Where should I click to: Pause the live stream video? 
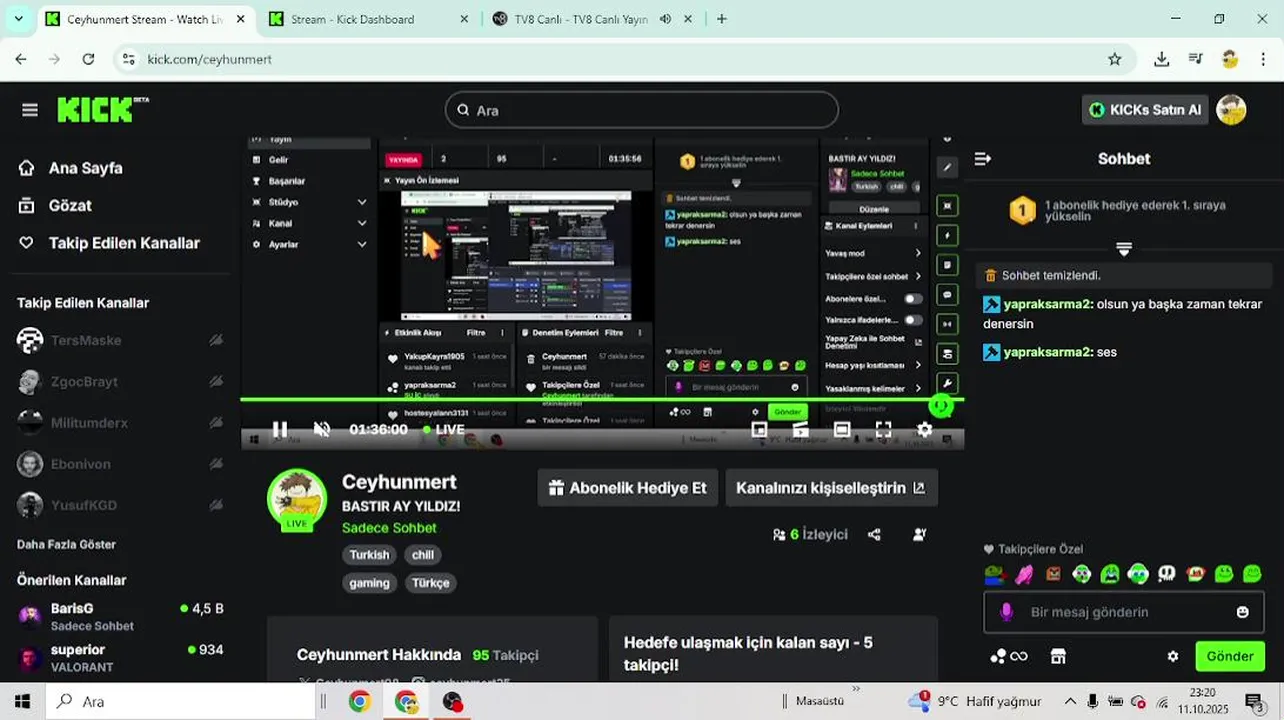pos(280,429)
